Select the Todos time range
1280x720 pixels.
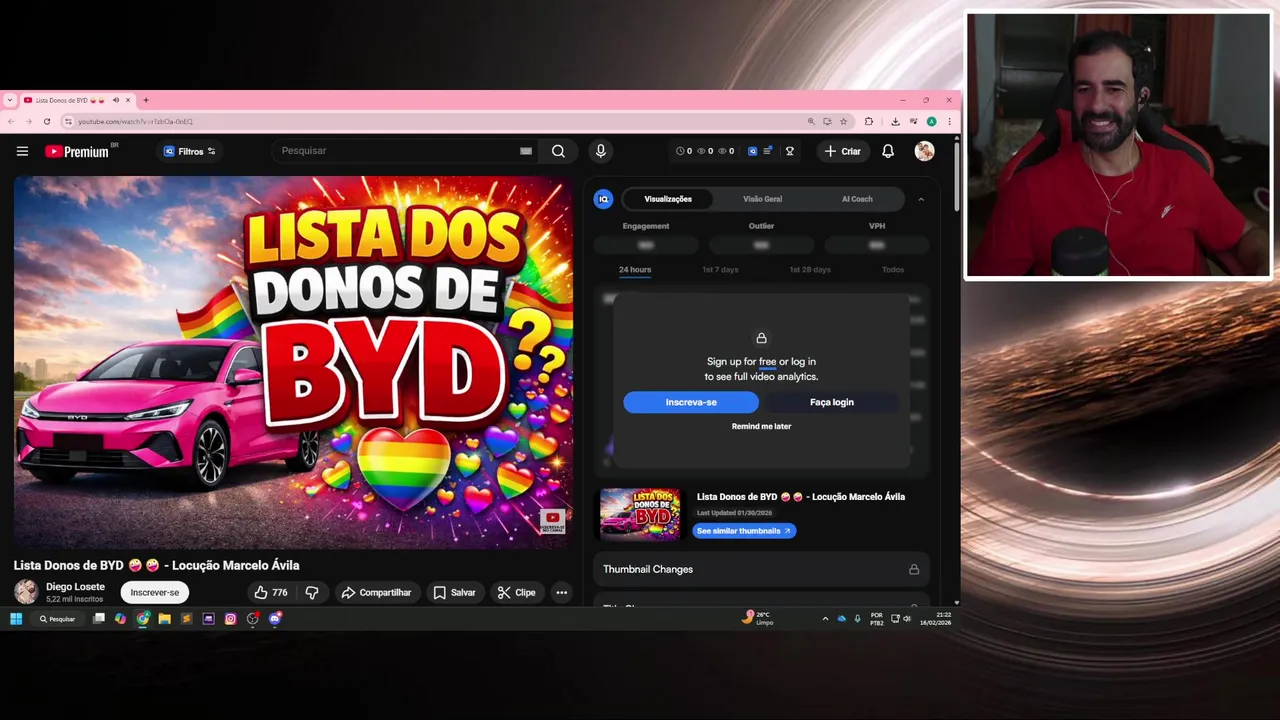(893, 270)
